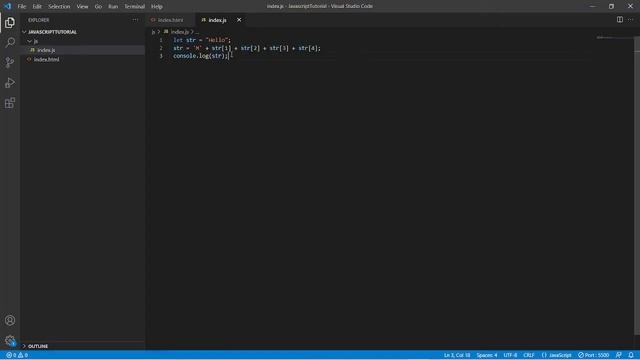Open Explorer views and more actions ellipsis

pos(135,20)
